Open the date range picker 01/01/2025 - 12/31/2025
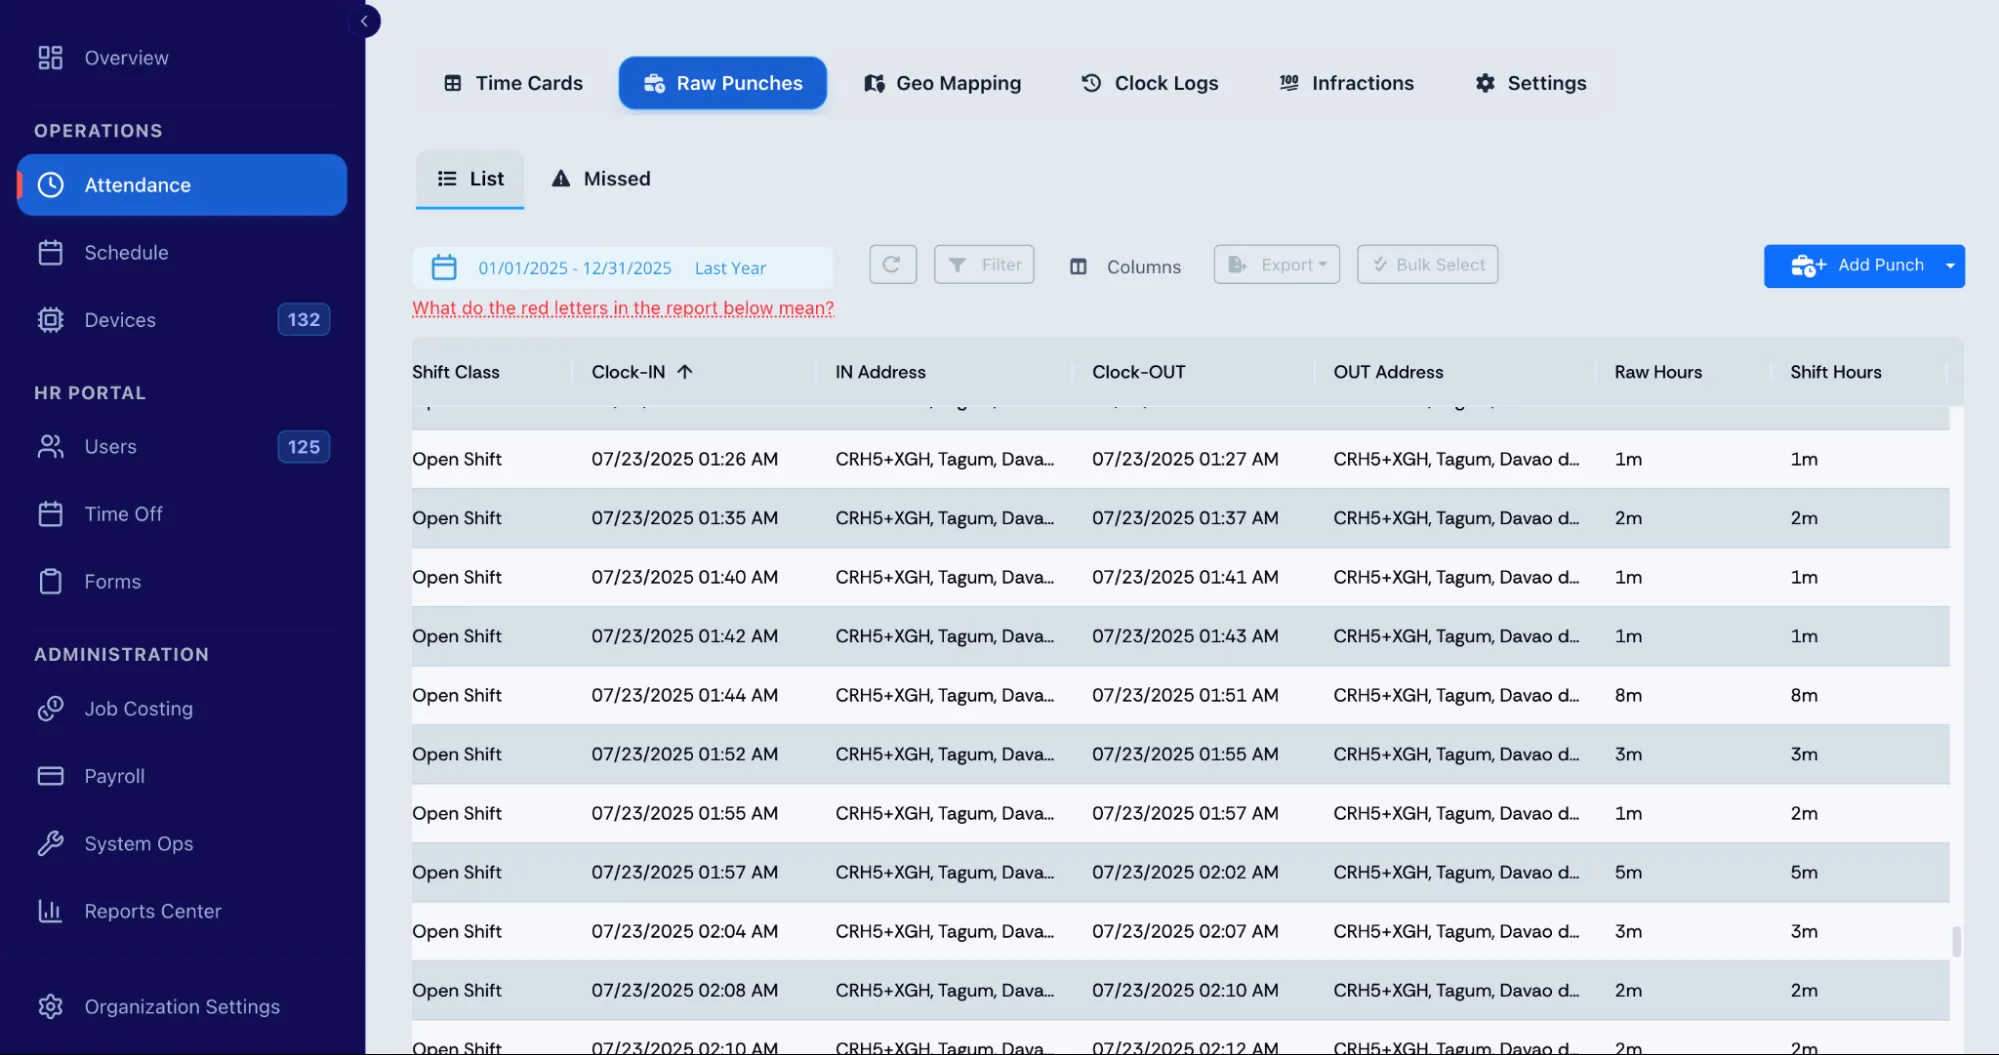The width and height of the screenshot is (1999, 1055). click(622, 268)
